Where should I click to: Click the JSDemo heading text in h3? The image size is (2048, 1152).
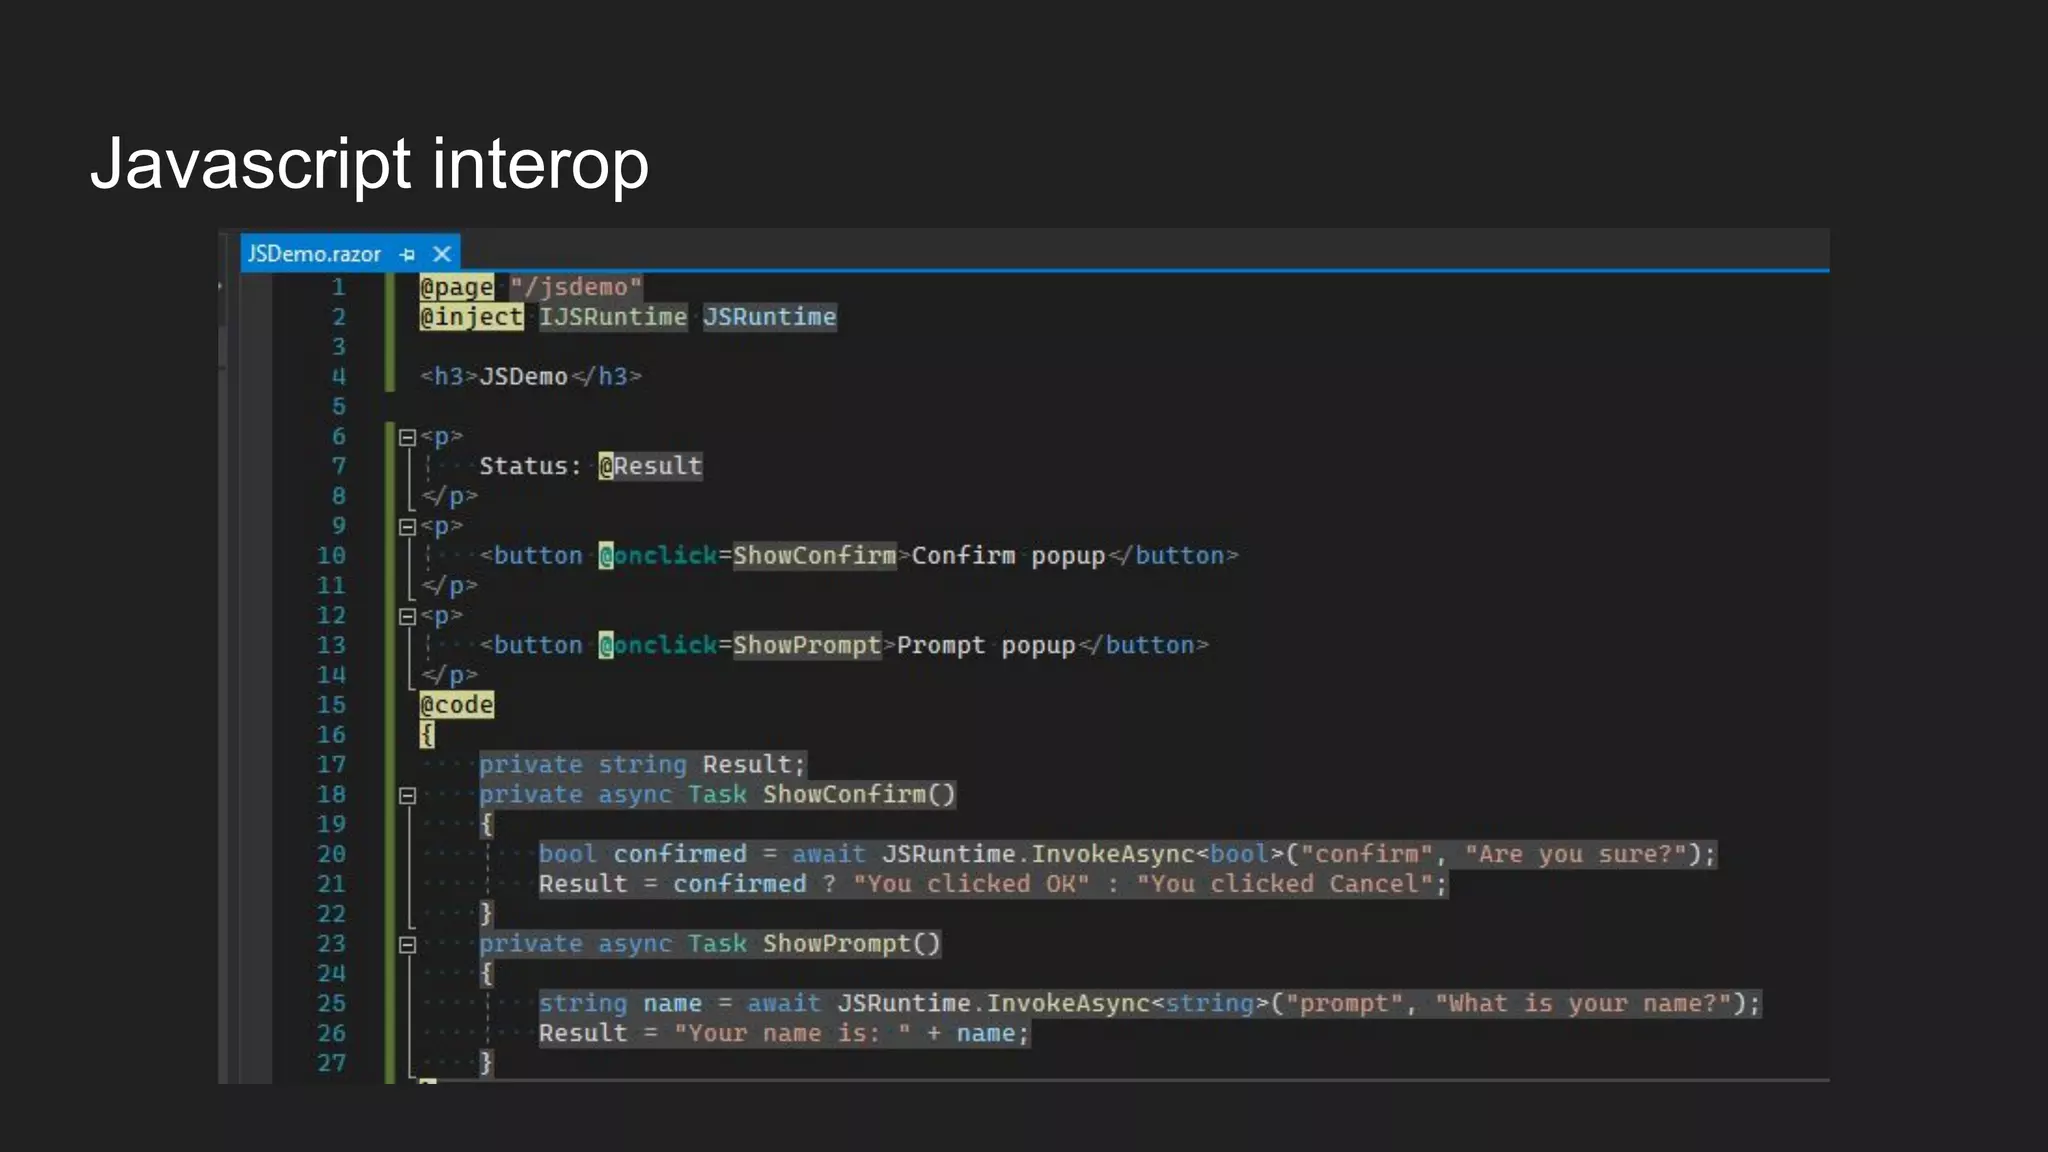click(523, 377)
